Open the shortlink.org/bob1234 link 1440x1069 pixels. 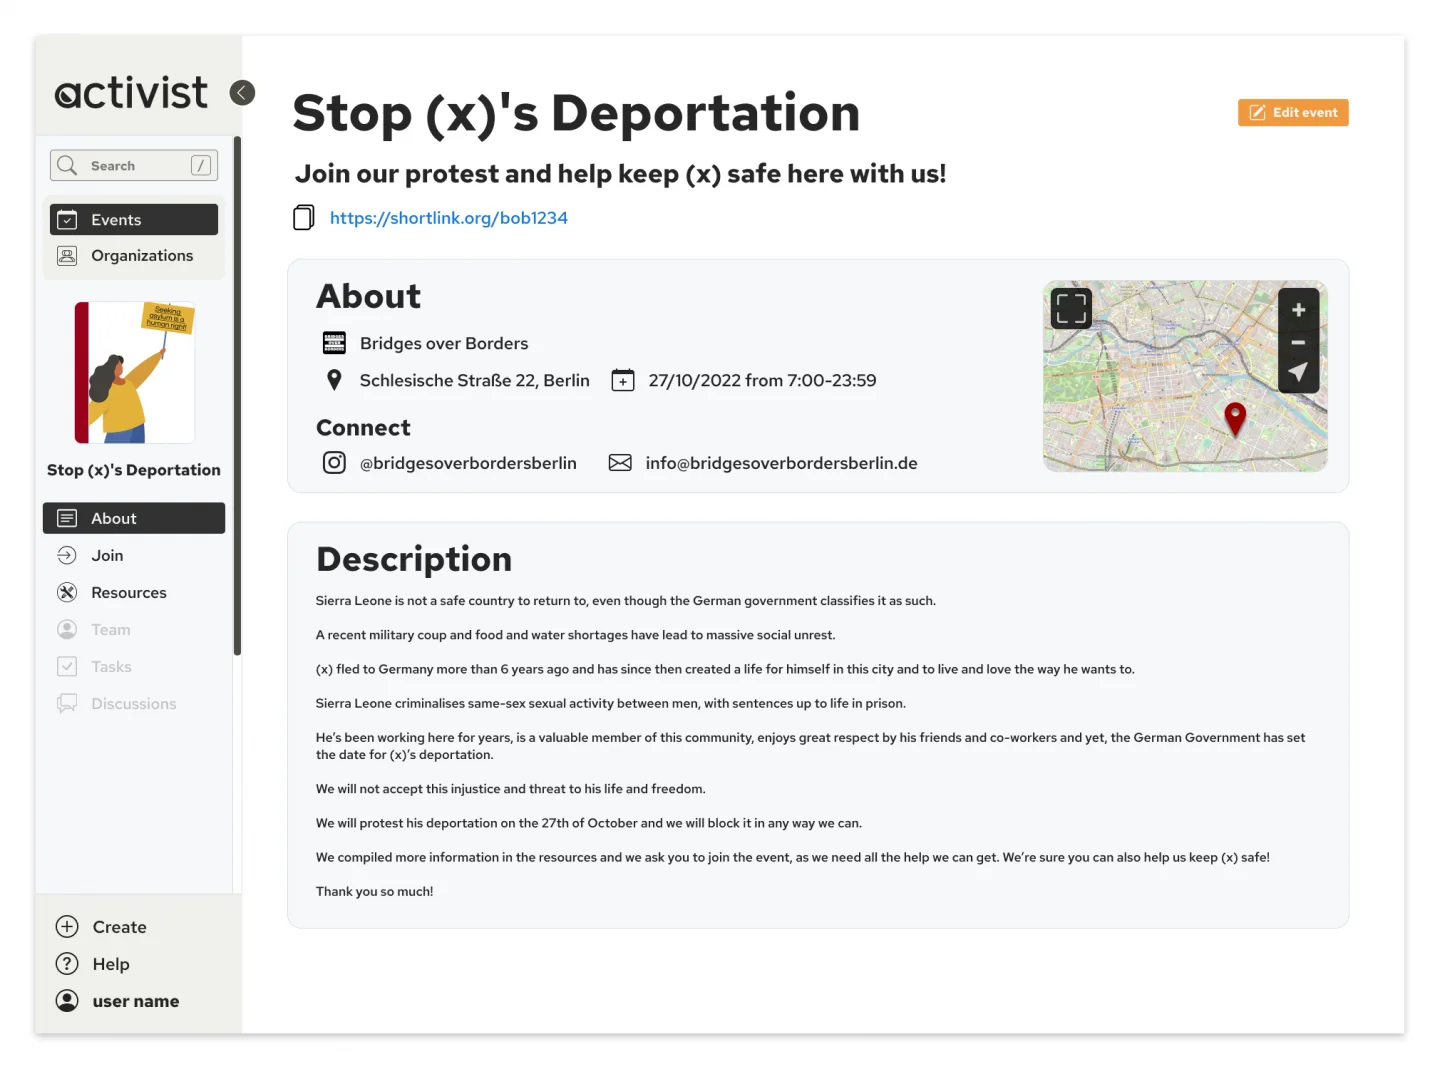pyautogui.click(x=448, y=218)
